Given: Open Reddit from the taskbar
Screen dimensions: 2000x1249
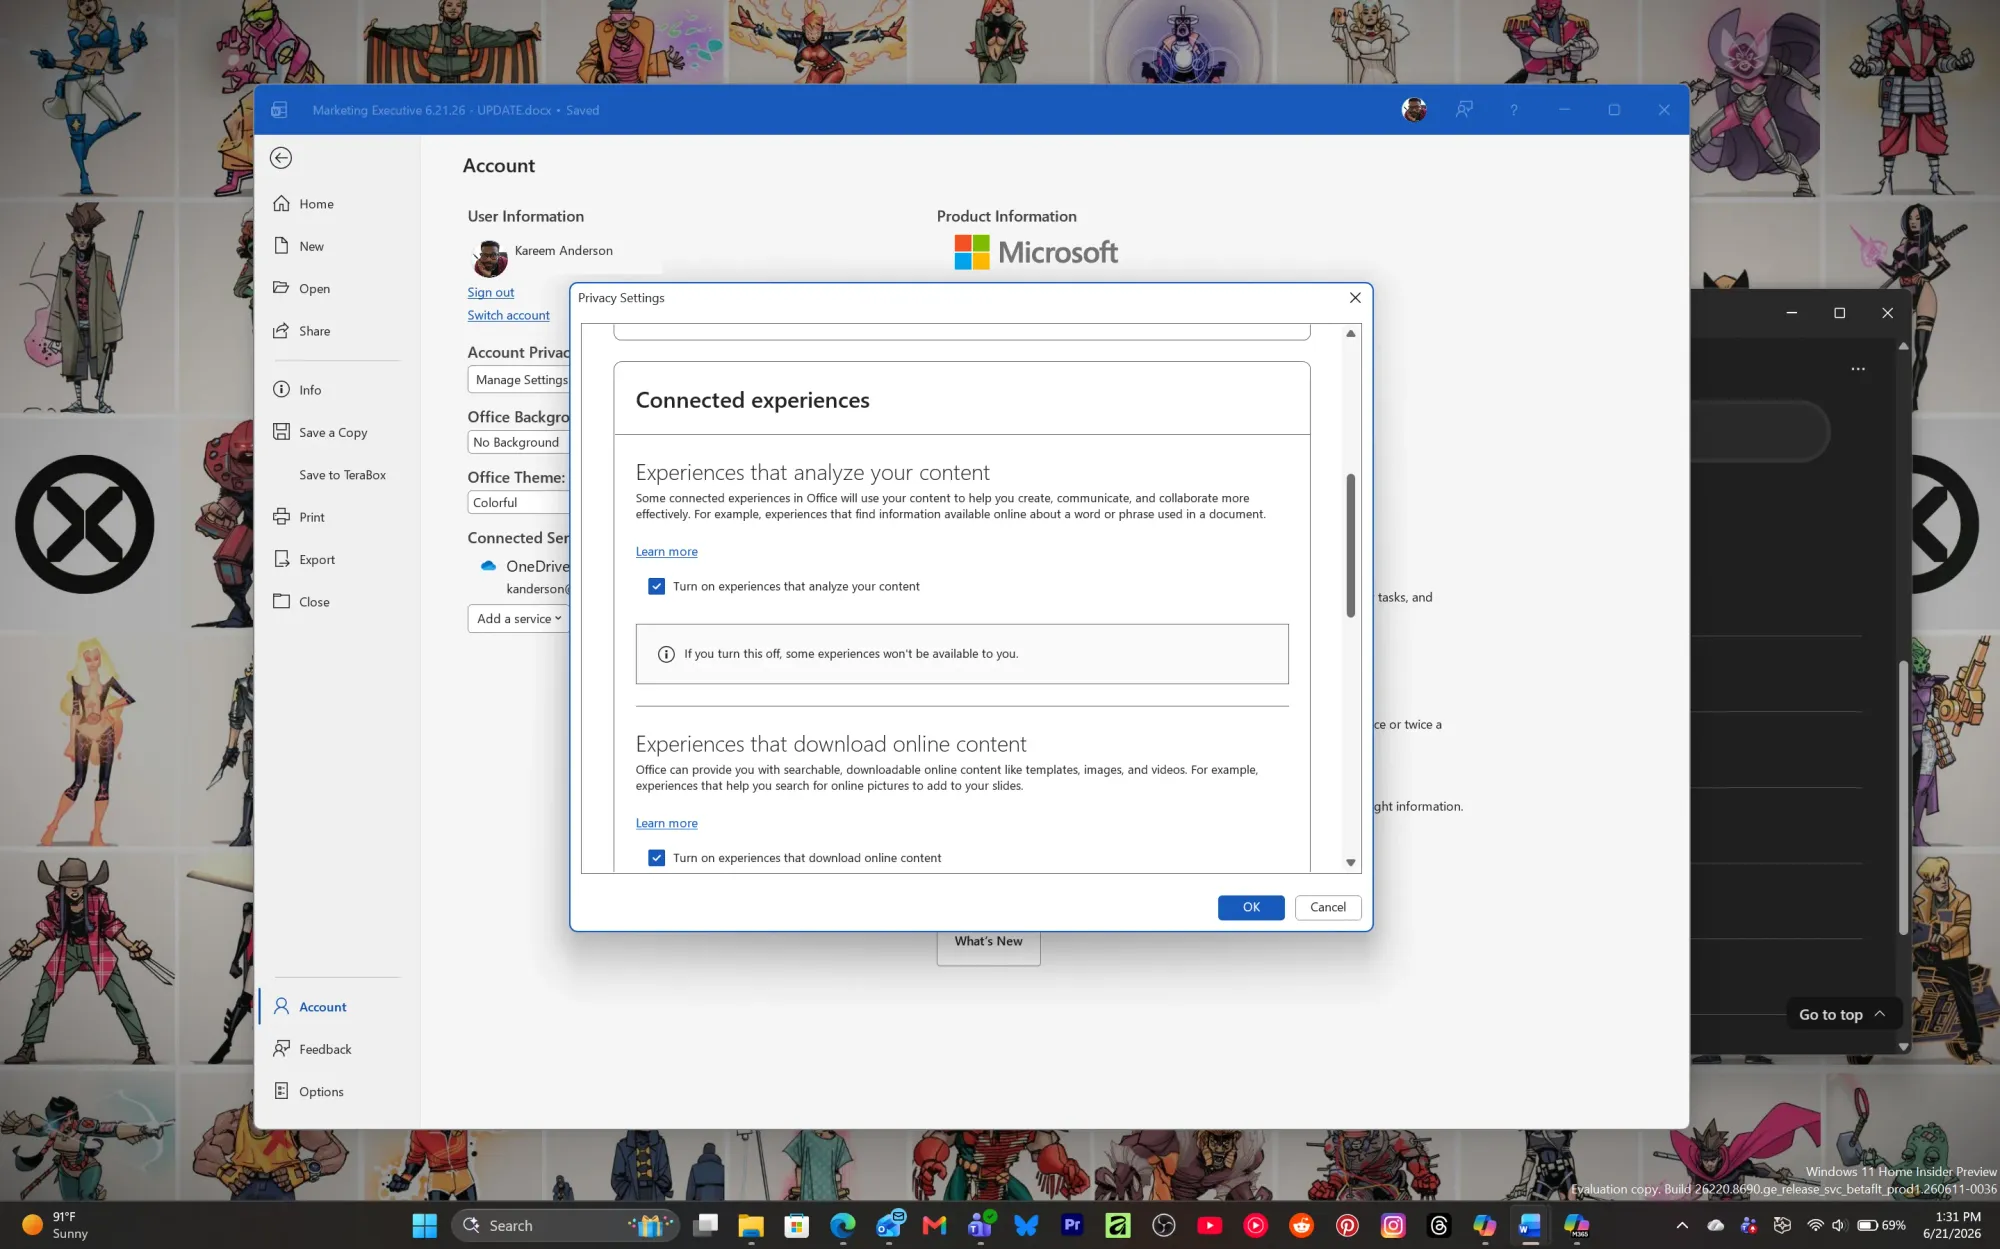Looking at the screenshot, I should pyautogui.click(x=1301, y=1225).
